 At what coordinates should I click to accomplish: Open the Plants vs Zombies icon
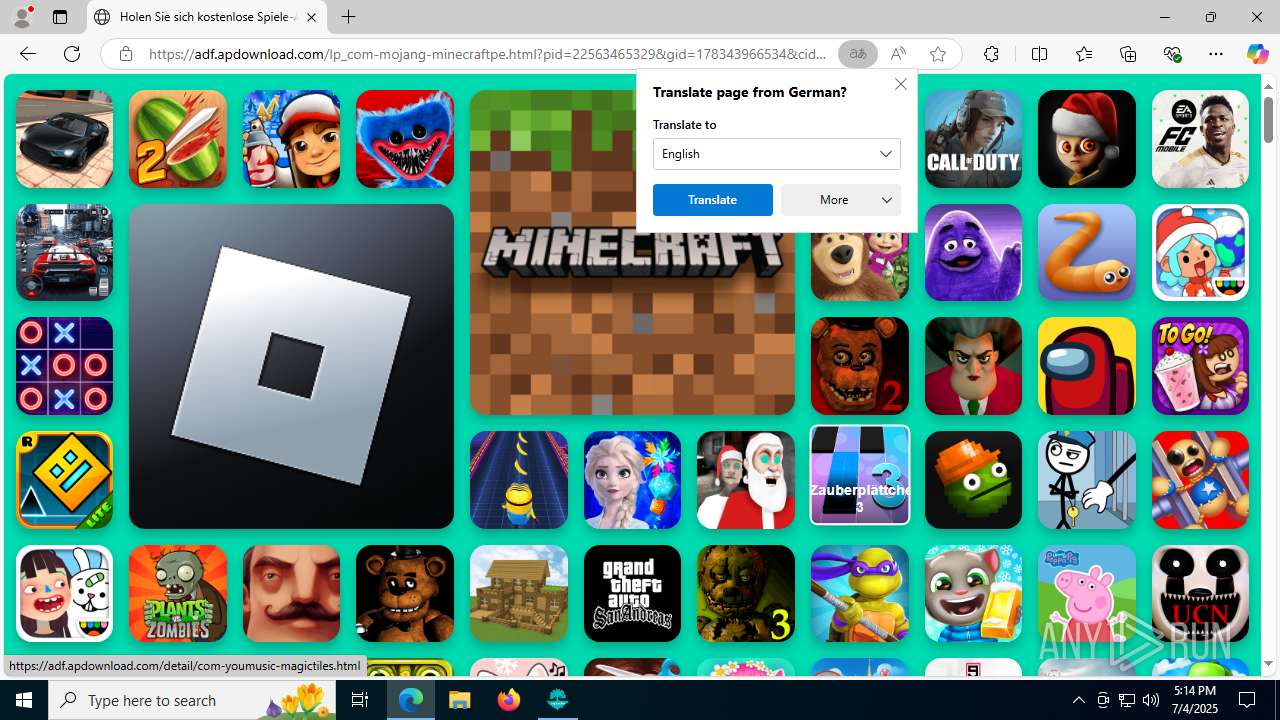click(178, 593)
